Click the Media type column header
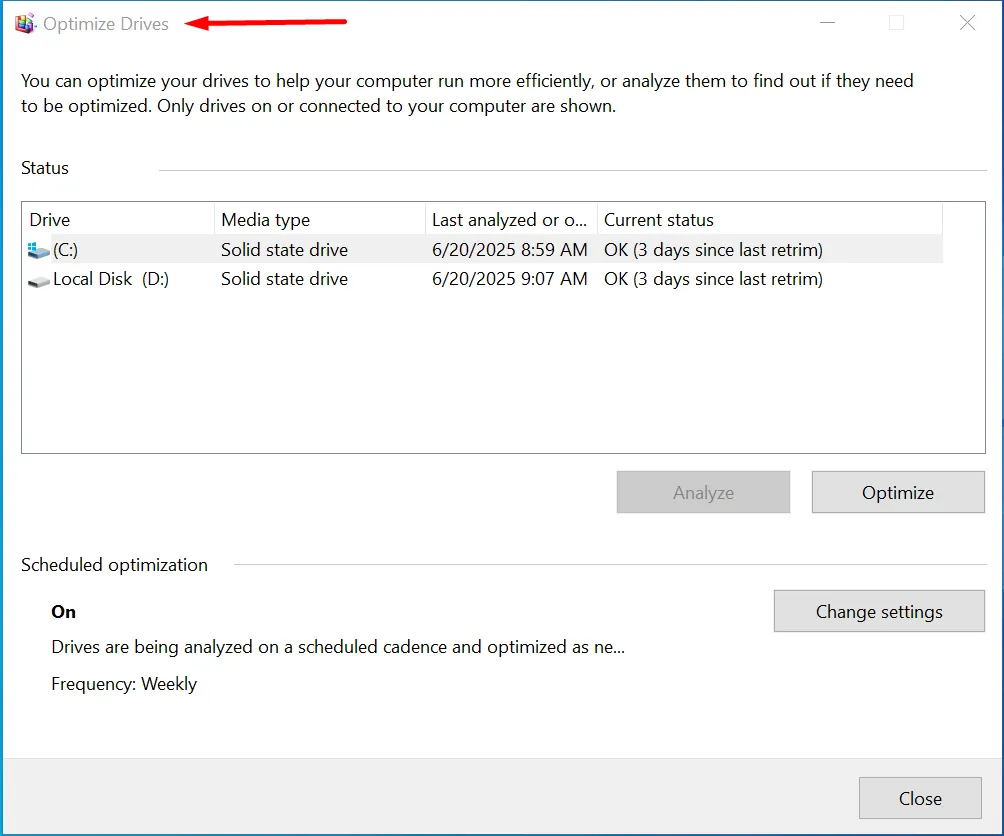Image resolution: width=1004 pixels, height=836 pixels. pyautogui.click(x=319, y=220)
